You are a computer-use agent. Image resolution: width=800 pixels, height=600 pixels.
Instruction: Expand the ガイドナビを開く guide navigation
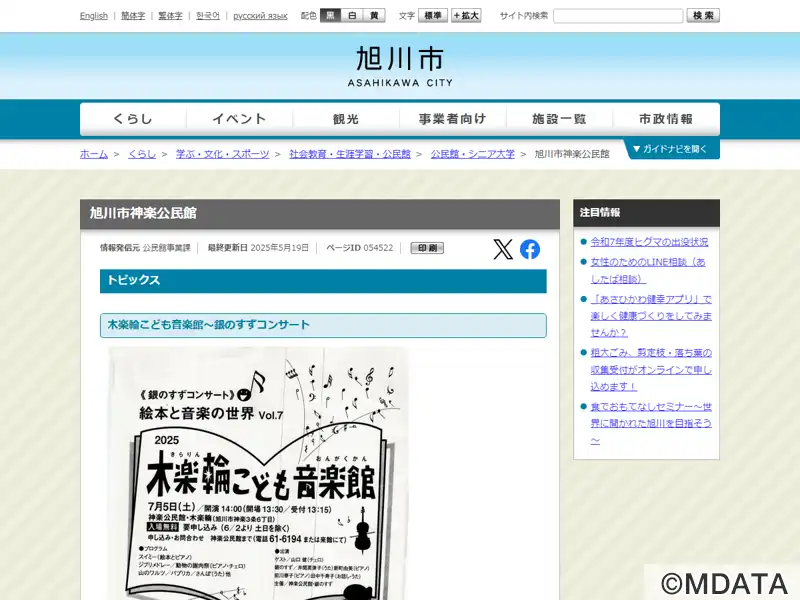tap(671, 149)
